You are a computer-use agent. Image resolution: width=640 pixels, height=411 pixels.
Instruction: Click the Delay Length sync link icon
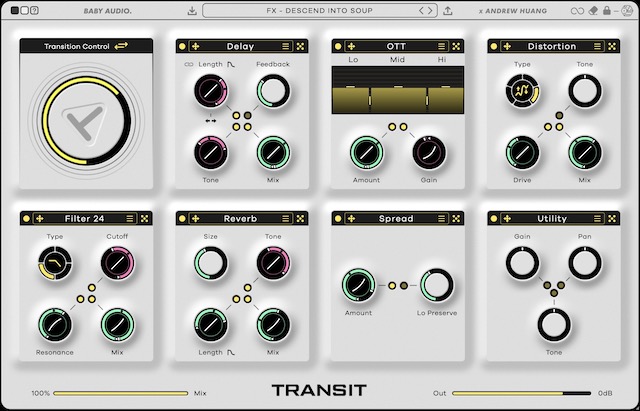tap(186, 64)
